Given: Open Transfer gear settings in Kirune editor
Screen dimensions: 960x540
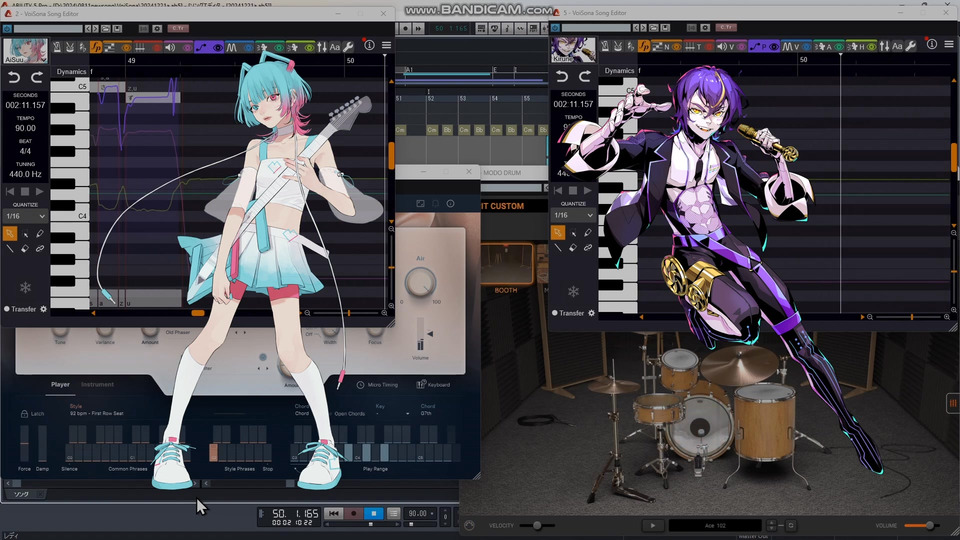Looking at the screenshot, I should 591,313.
